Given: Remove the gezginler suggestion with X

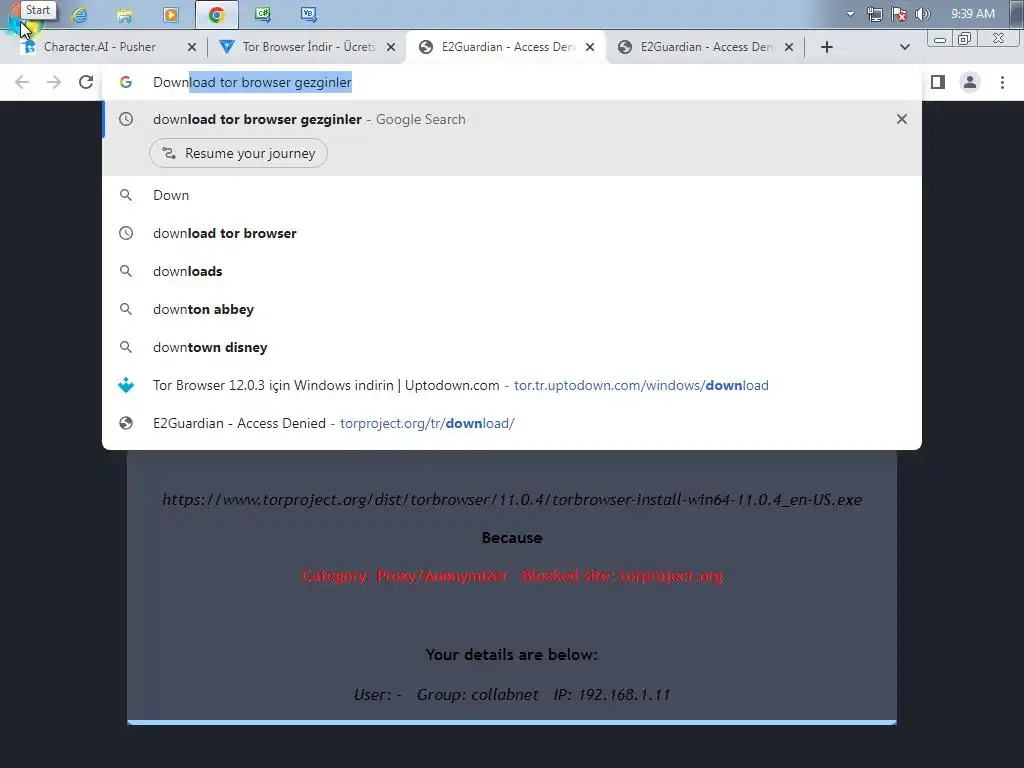Looking at the screenshot, I should coord(902,119).
